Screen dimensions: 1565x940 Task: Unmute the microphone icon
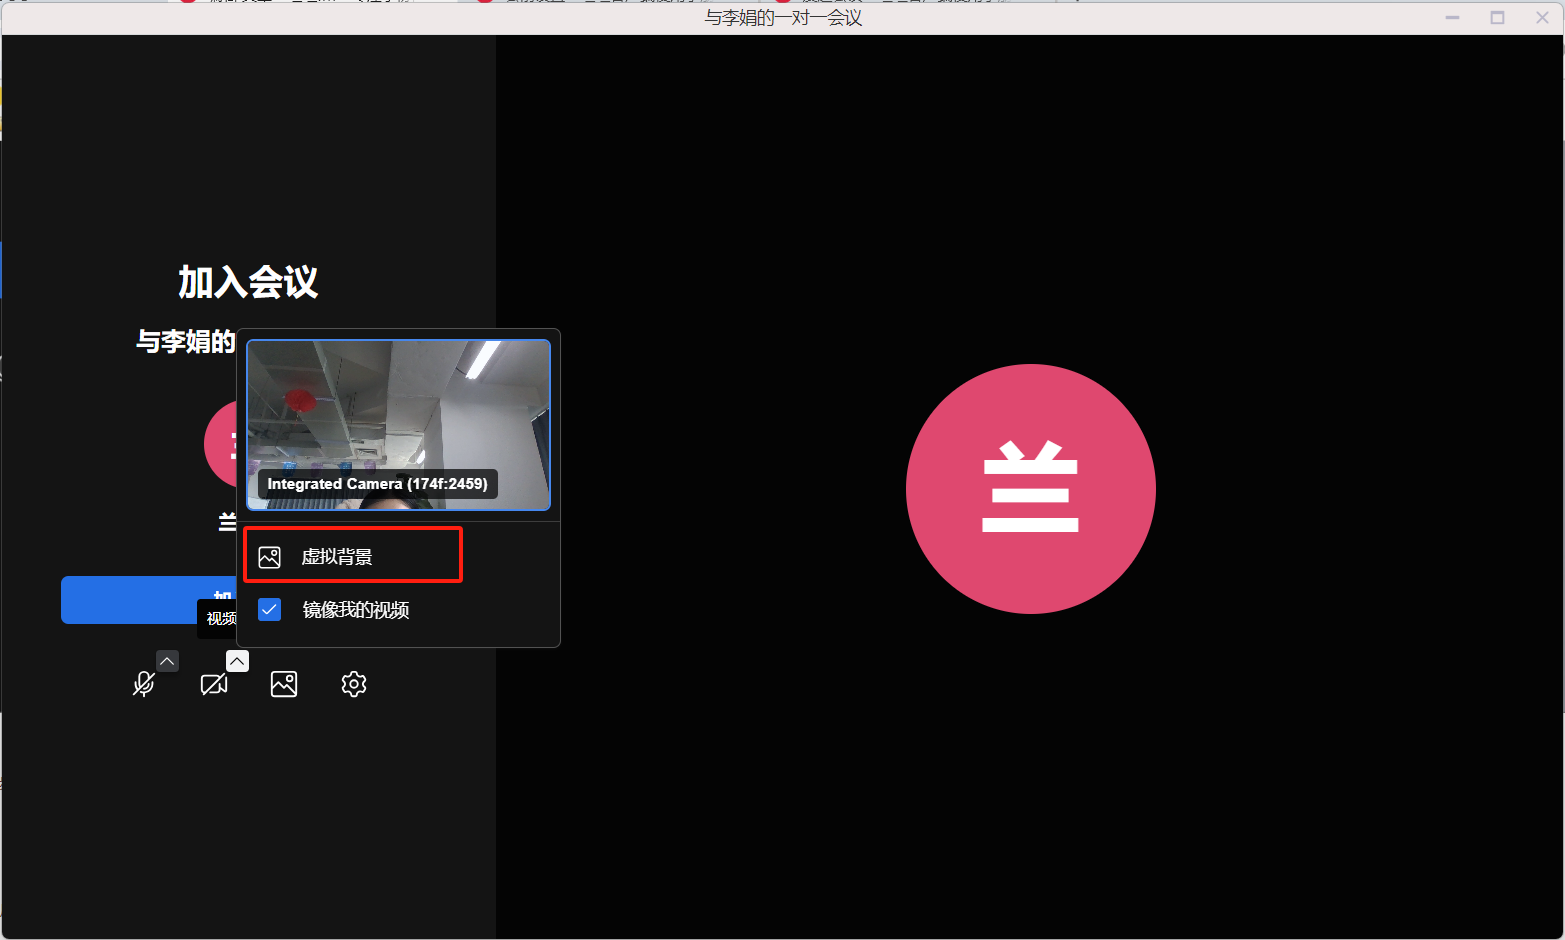point(144,684)
